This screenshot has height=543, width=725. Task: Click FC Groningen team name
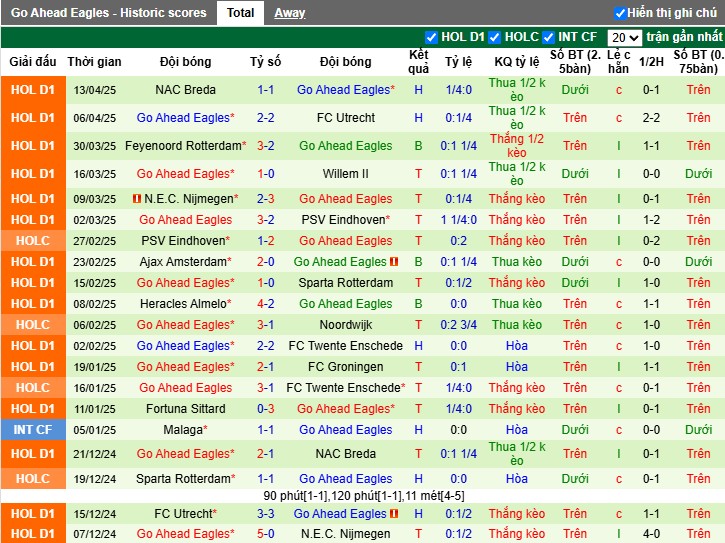coord(345,367)
